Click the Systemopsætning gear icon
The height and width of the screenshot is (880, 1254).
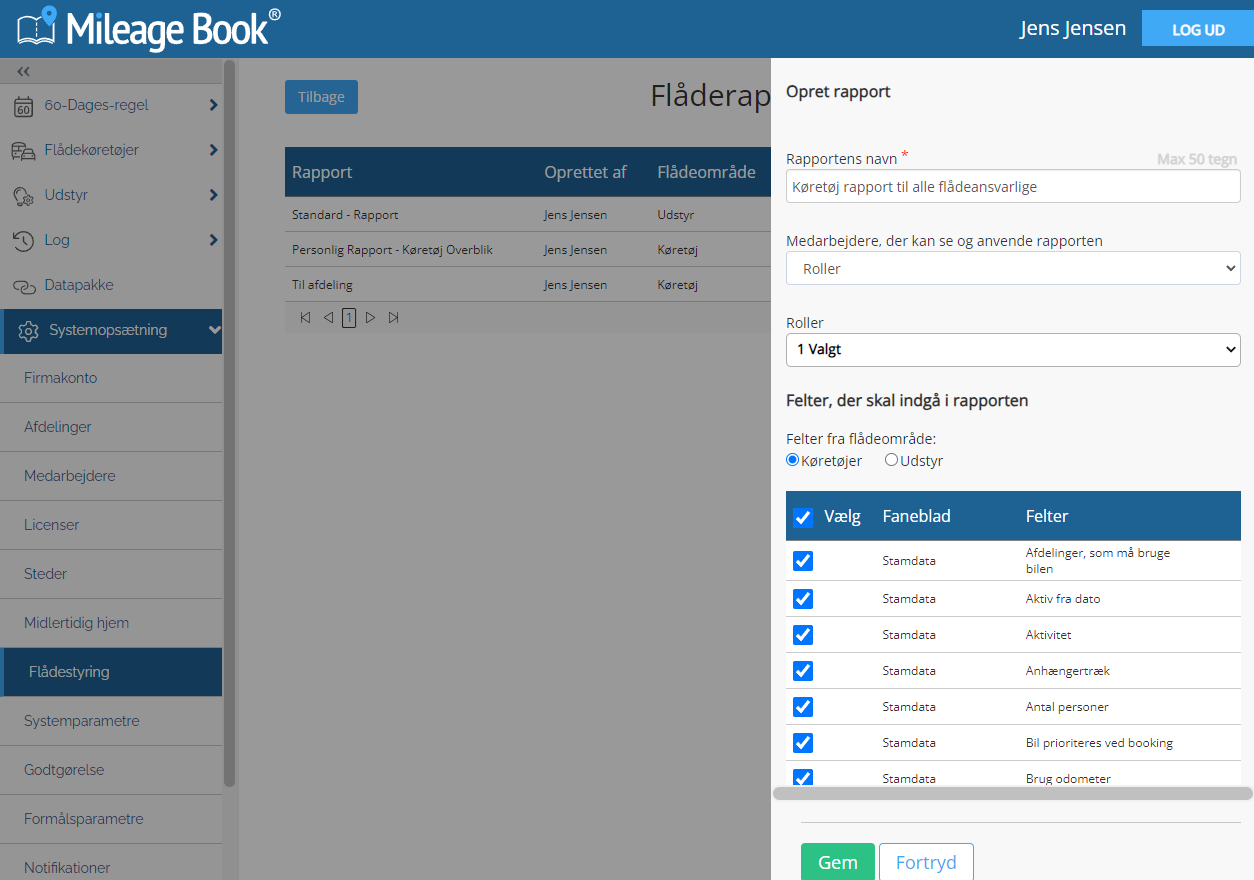(x=28, y=331)
